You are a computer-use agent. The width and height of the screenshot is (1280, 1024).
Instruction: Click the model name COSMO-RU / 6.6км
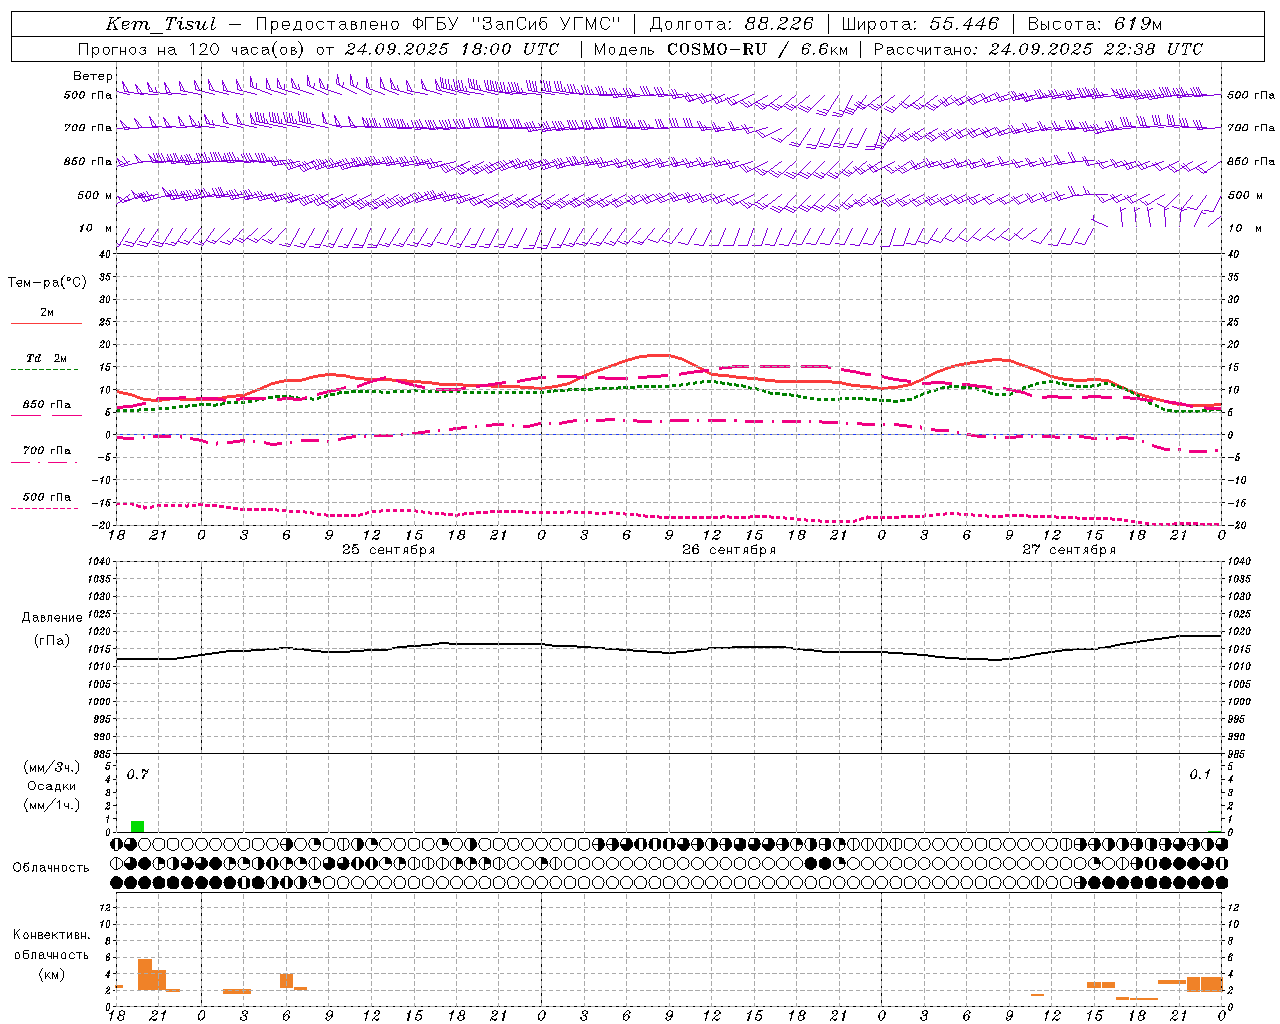tap(757, 49)
